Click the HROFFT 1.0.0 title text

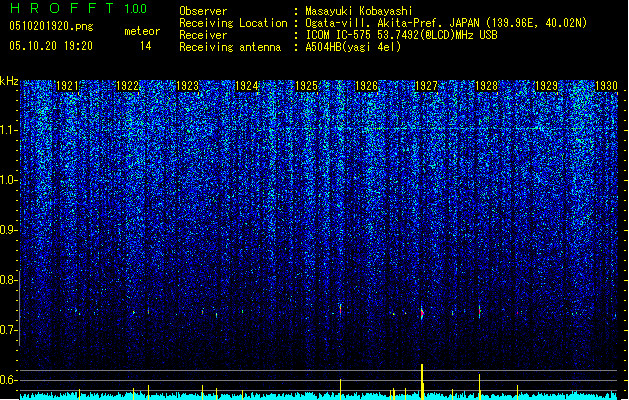click(x=79, y=8)
